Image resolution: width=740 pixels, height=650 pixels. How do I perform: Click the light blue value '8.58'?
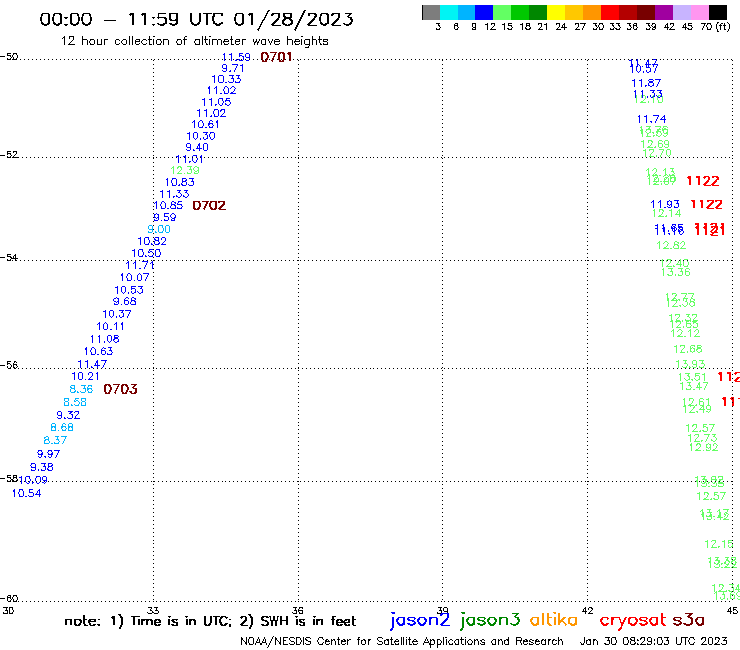[x=75, y=402]
